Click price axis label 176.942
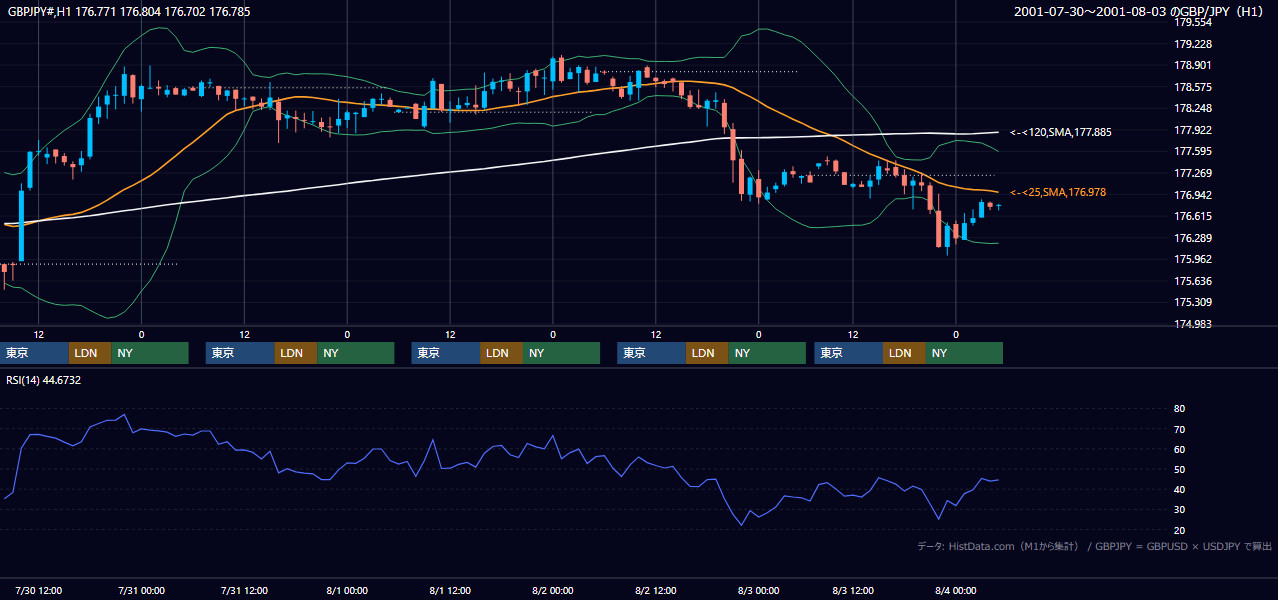This screenshot has width=1278, height=600. [1192, 195]
